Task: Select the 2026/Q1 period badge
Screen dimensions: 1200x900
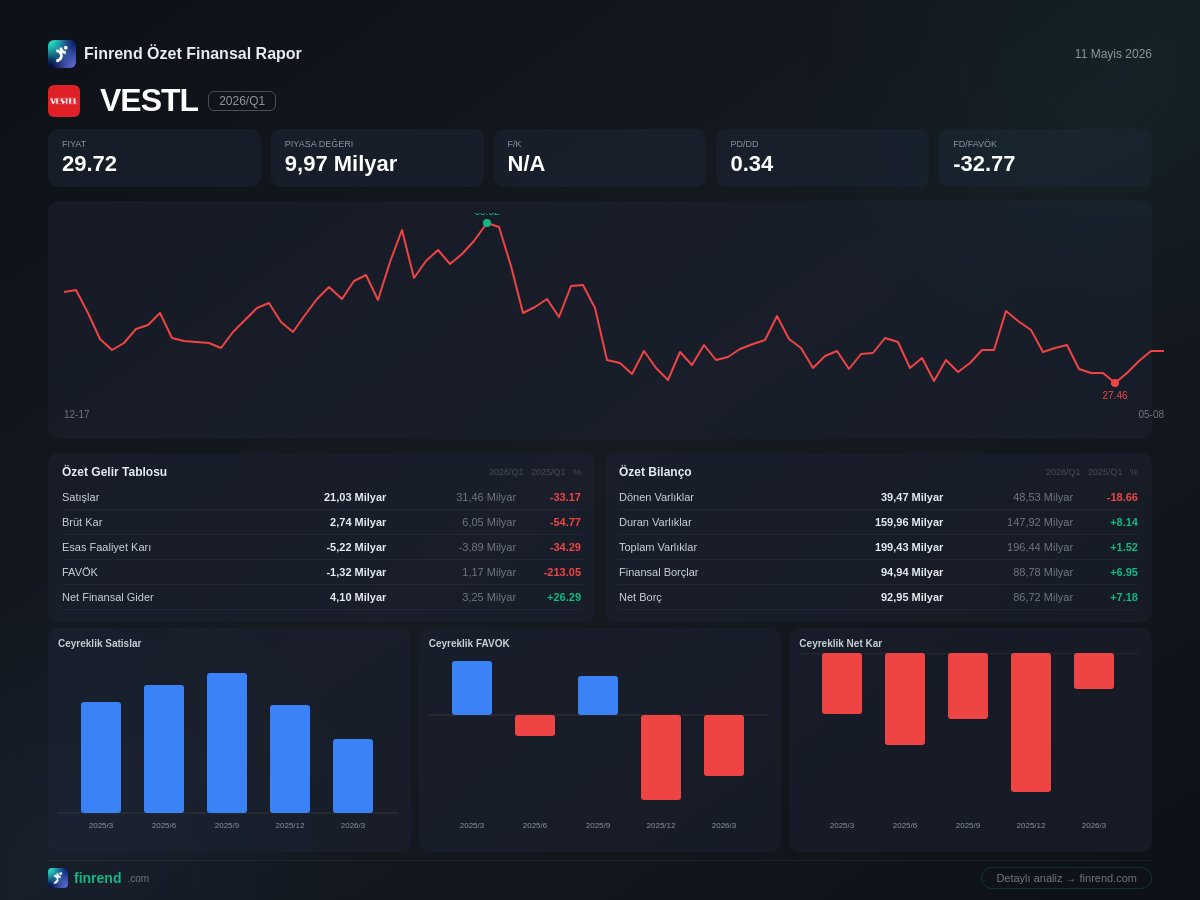Action: [x=242, y=101]
